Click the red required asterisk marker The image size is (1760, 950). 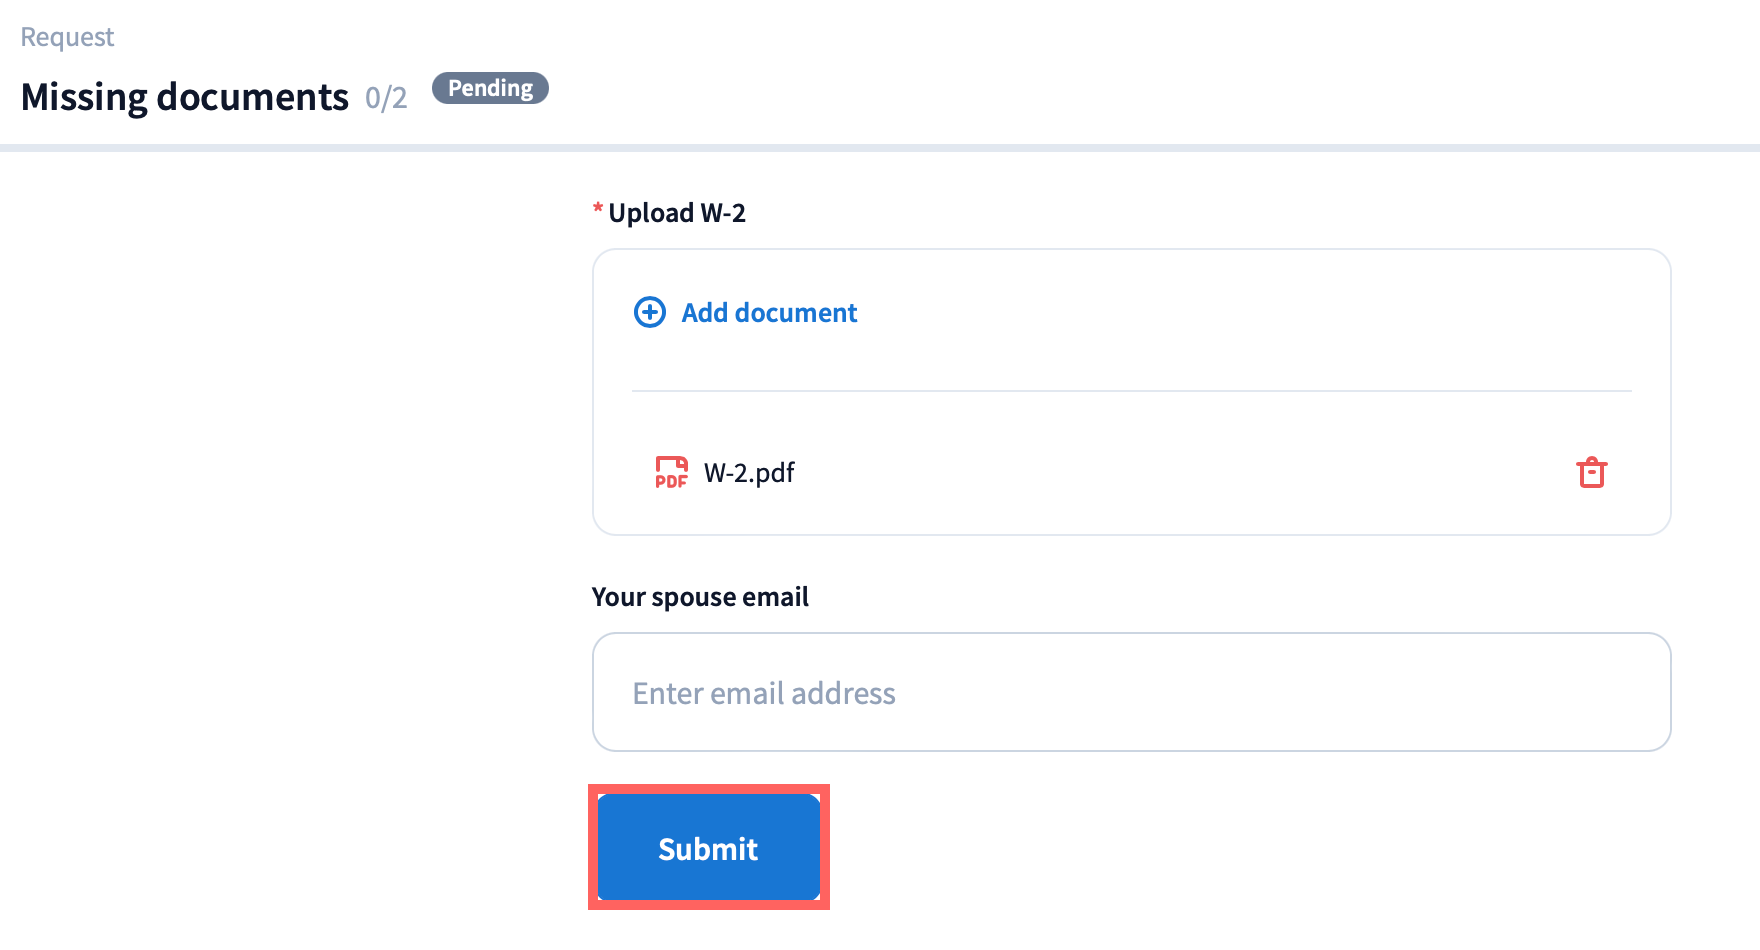tap(598, 209)
